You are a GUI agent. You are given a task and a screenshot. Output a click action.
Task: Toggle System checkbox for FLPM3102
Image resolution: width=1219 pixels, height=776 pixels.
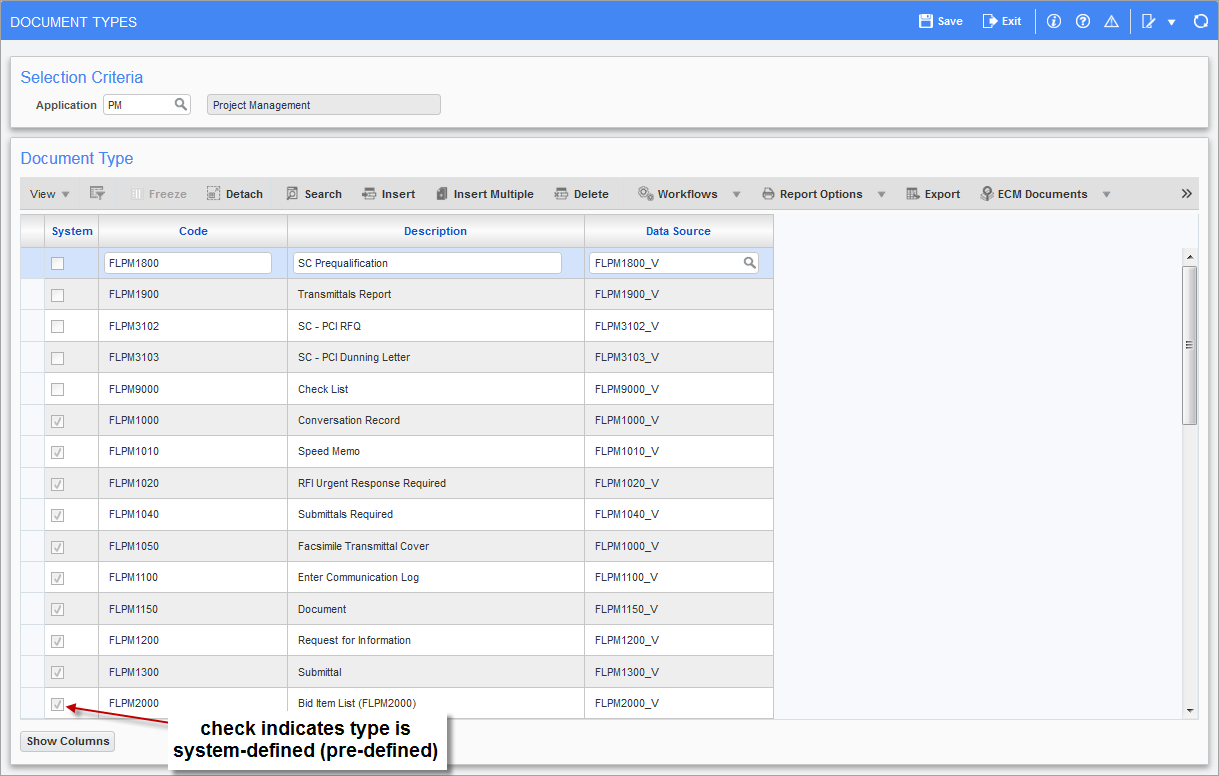58,326
